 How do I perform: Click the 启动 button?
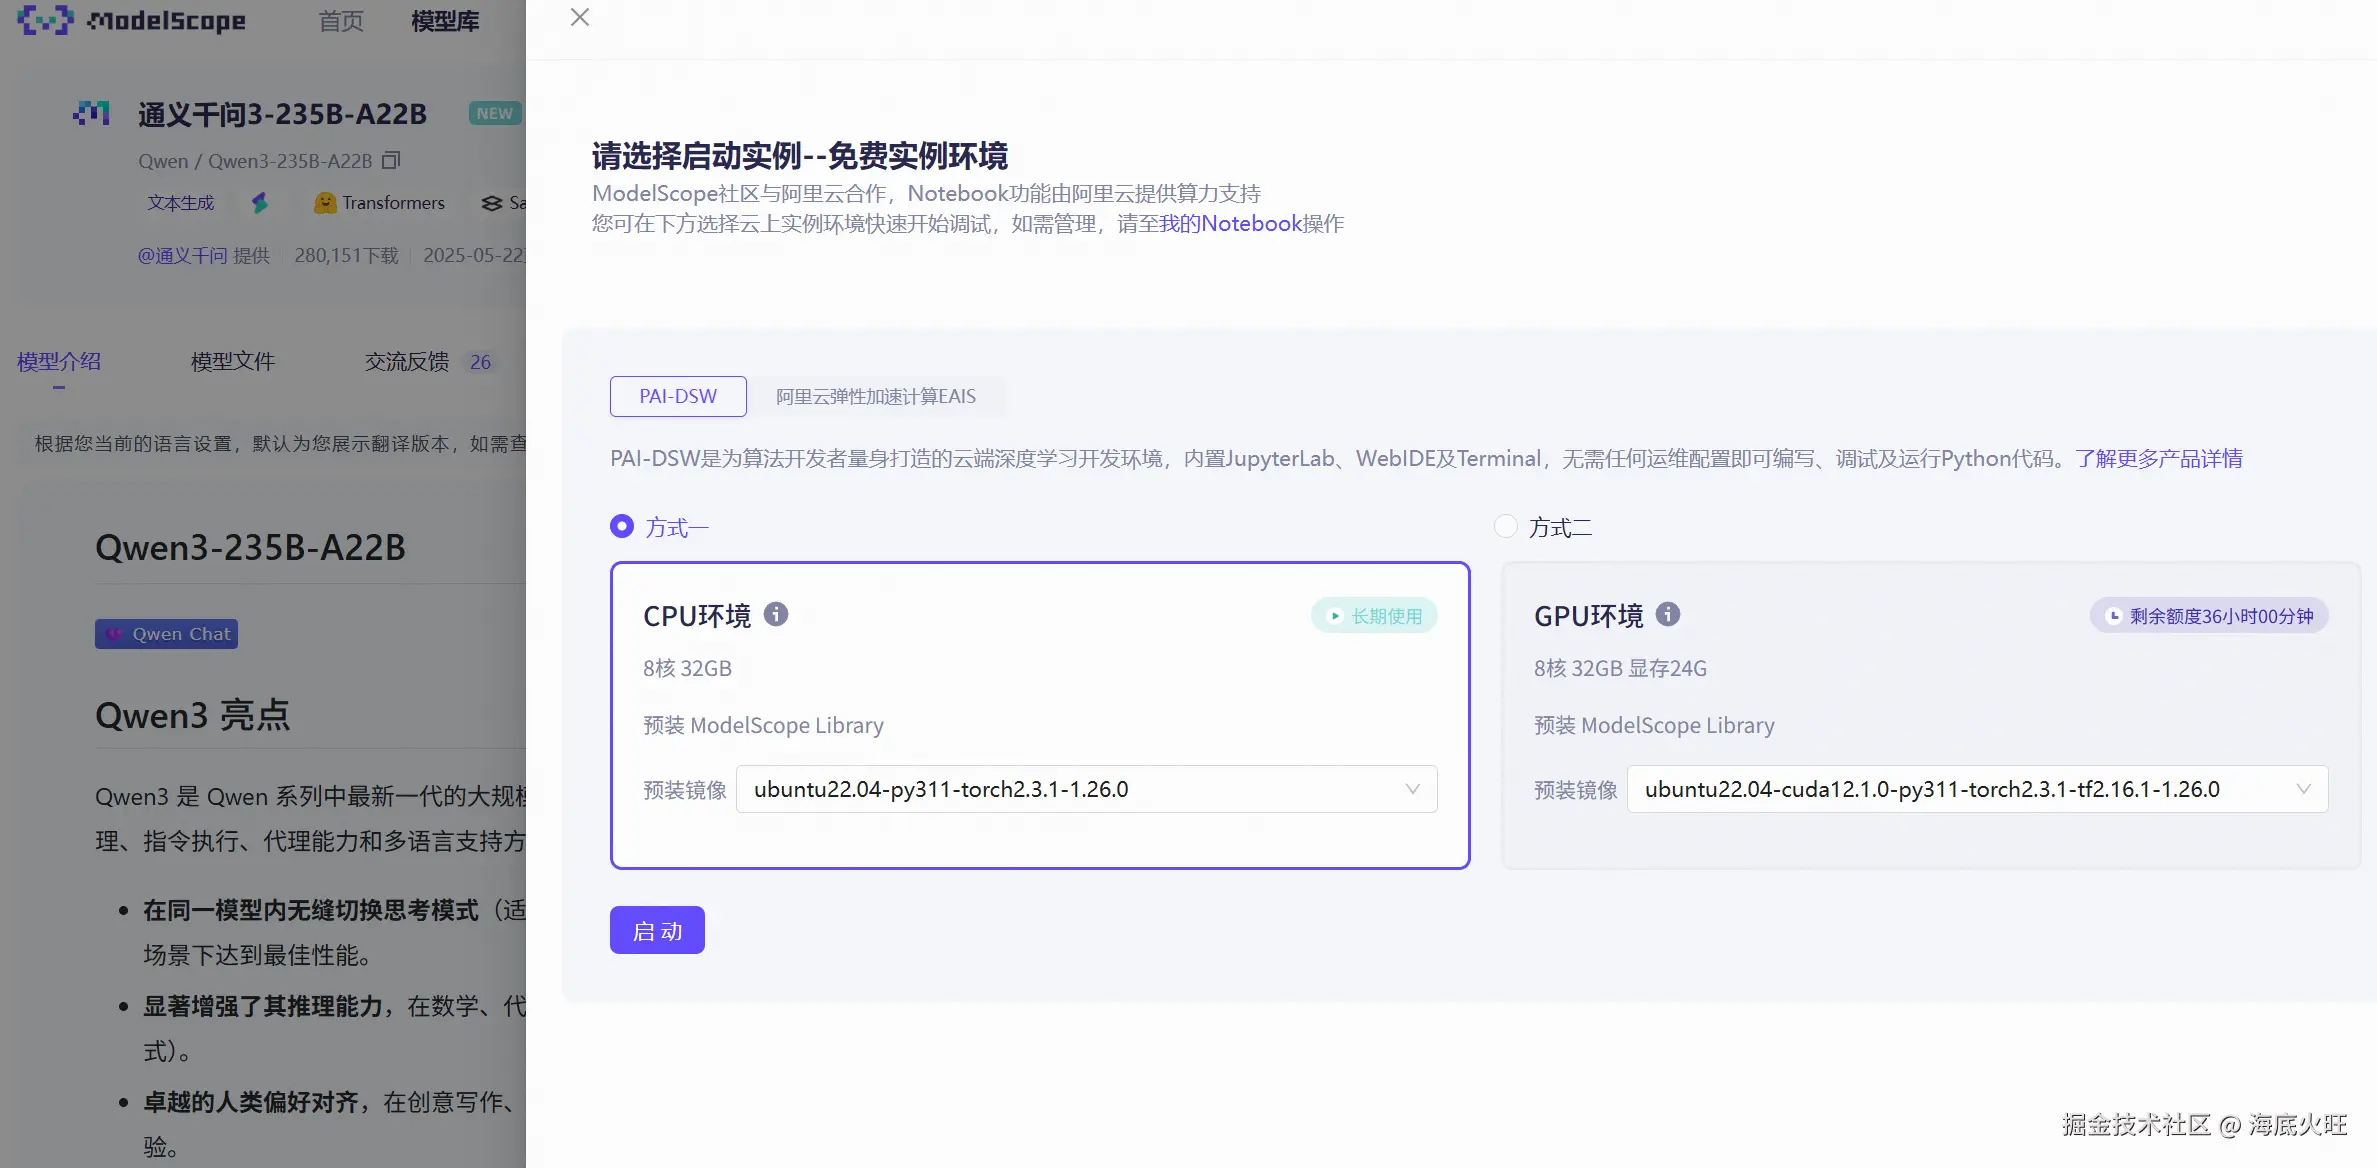pyautogui.click(x=657, y=930)
